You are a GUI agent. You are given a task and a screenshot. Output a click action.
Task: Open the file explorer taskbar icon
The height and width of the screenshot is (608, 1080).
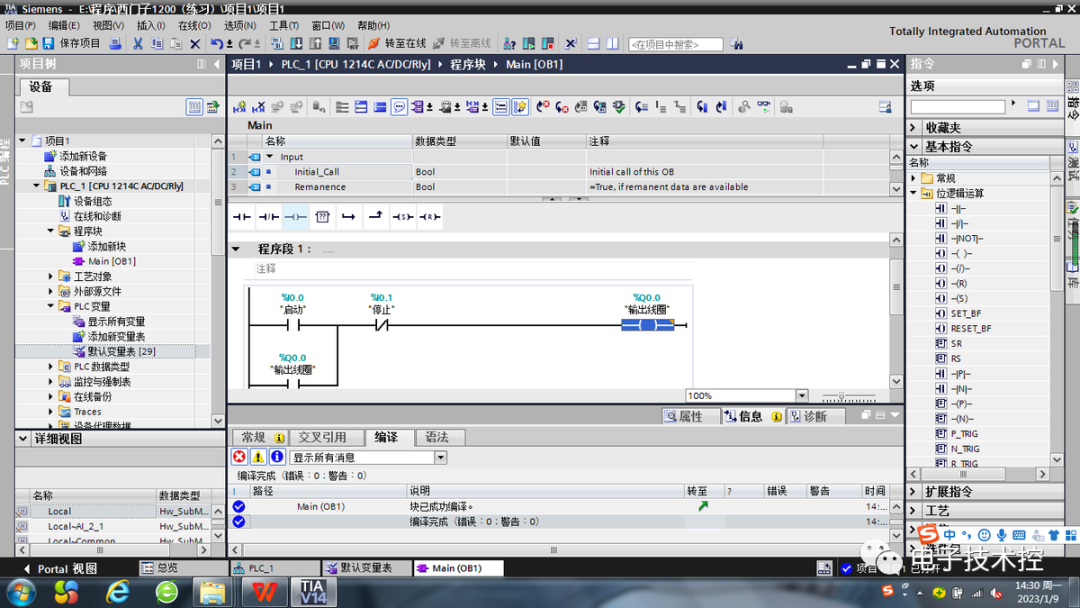213,592
